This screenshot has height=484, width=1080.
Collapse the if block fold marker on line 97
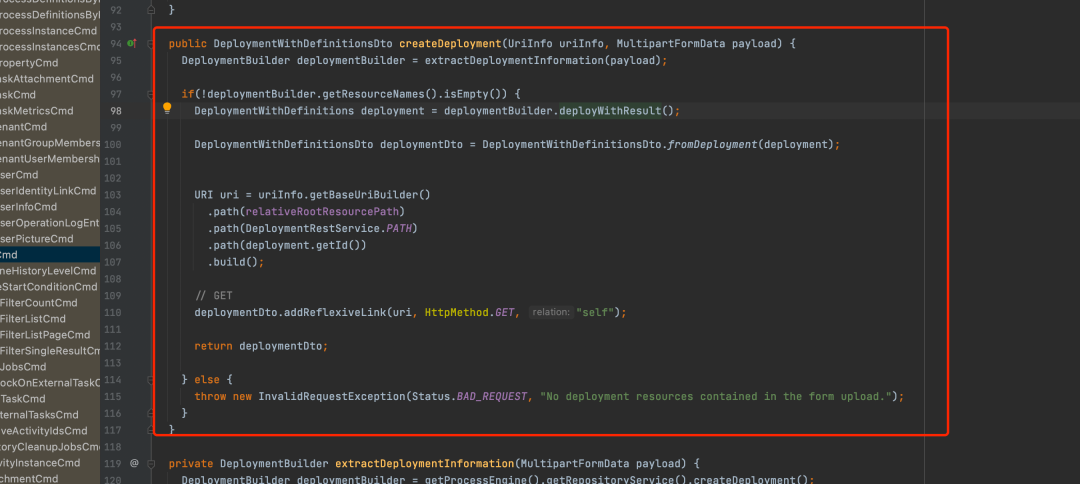150,94
